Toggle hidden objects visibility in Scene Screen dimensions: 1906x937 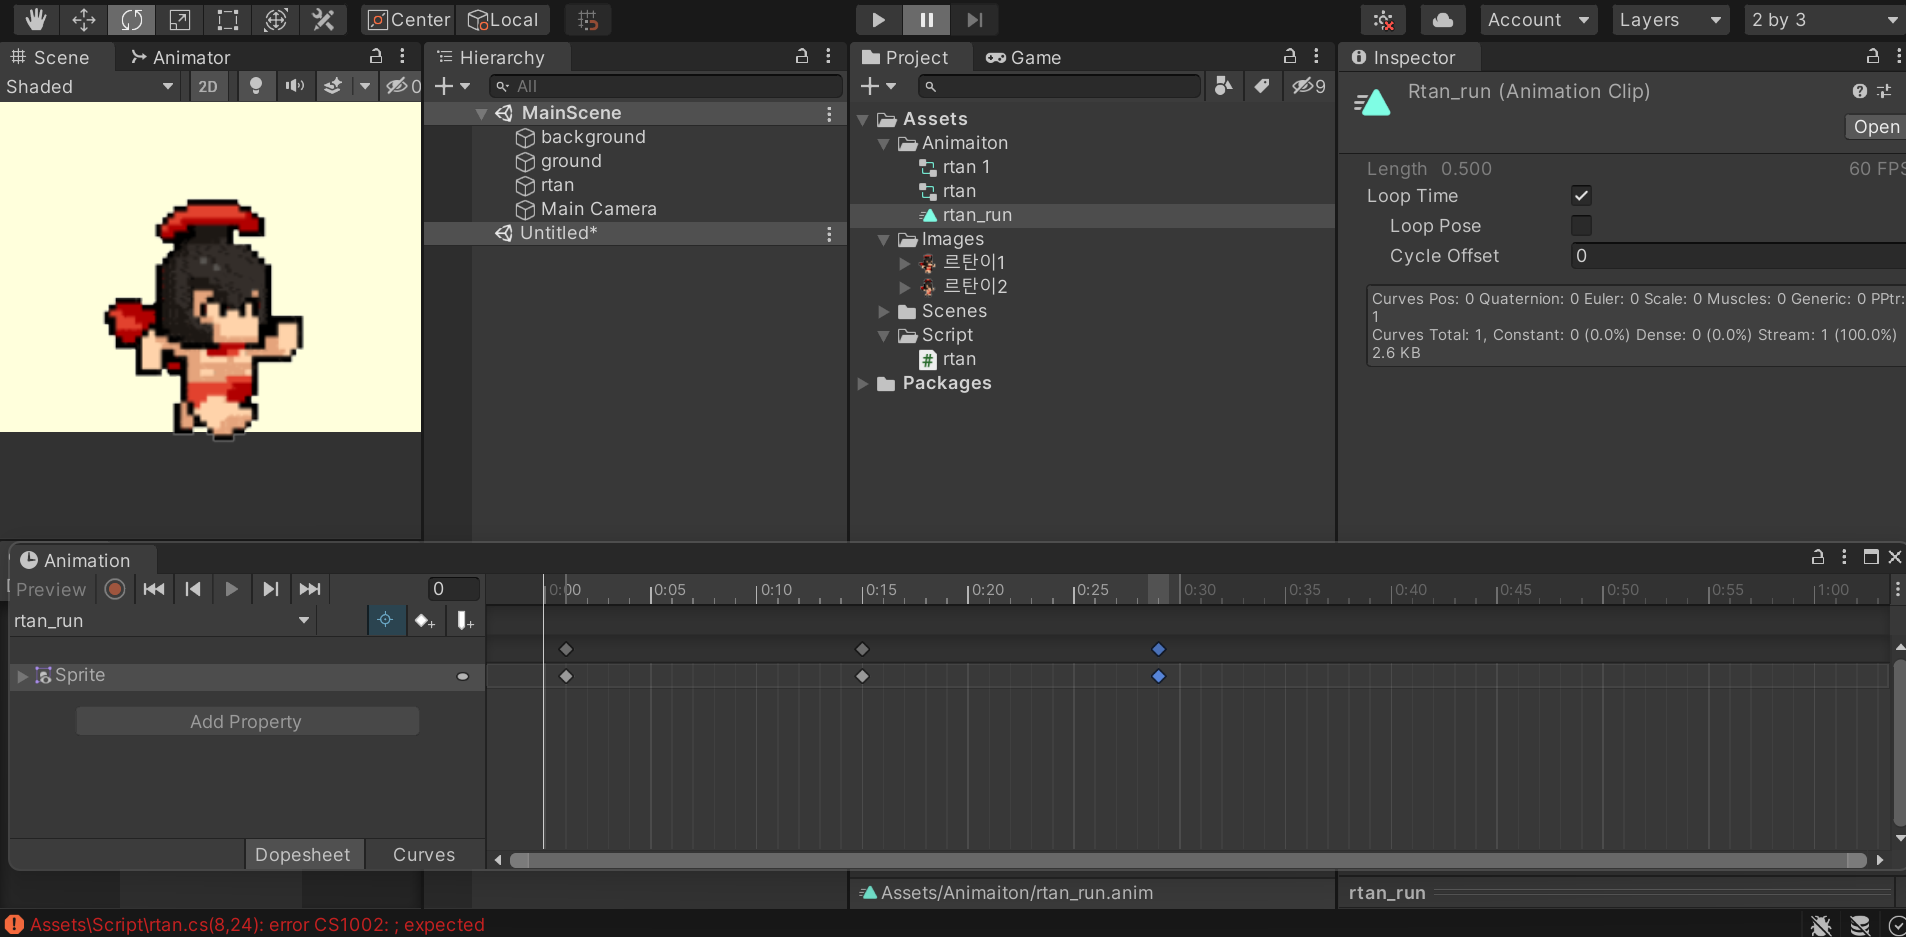402,86
